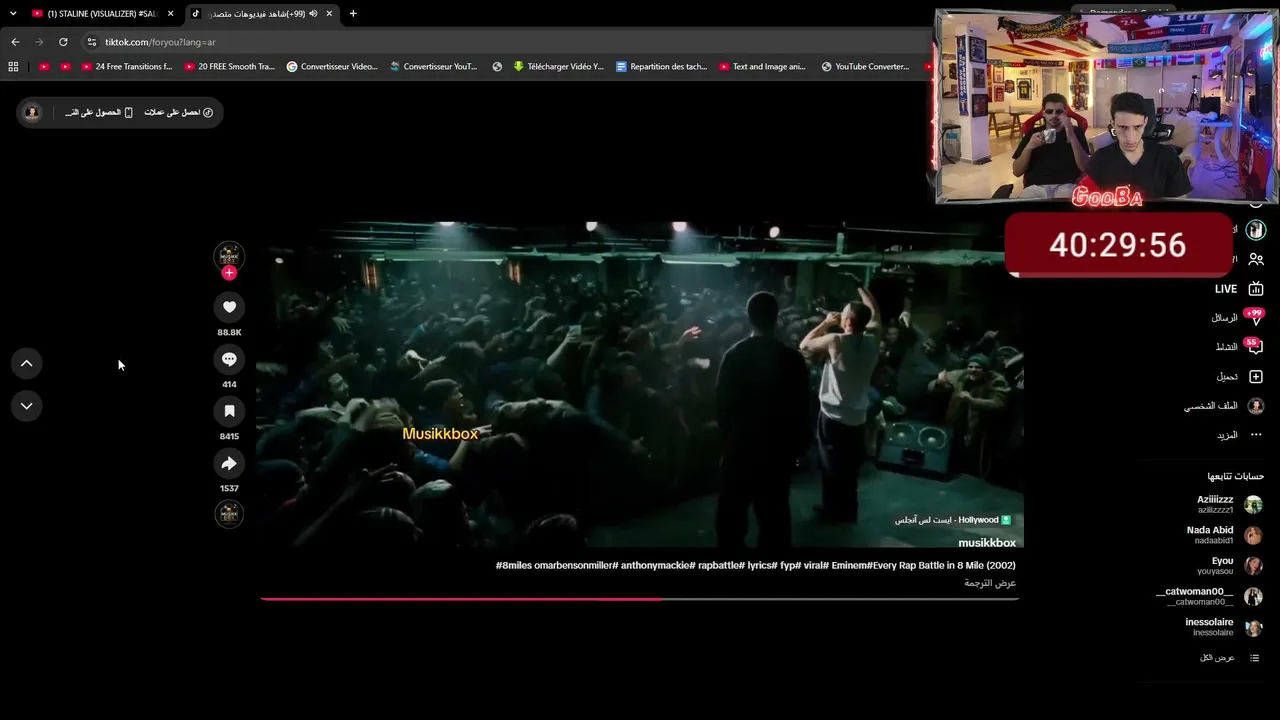Click the address bar URL field
The image size is (1280, 720).
500,42
